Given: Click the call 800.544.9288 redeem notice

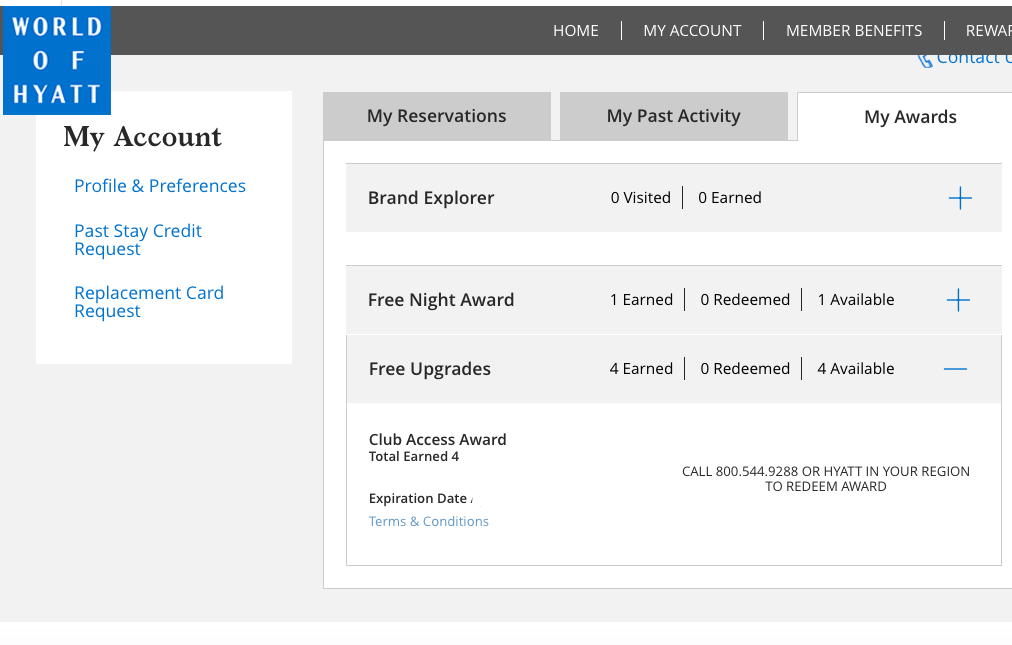Looking at the screenshot, I should click(x=825, y=479).
